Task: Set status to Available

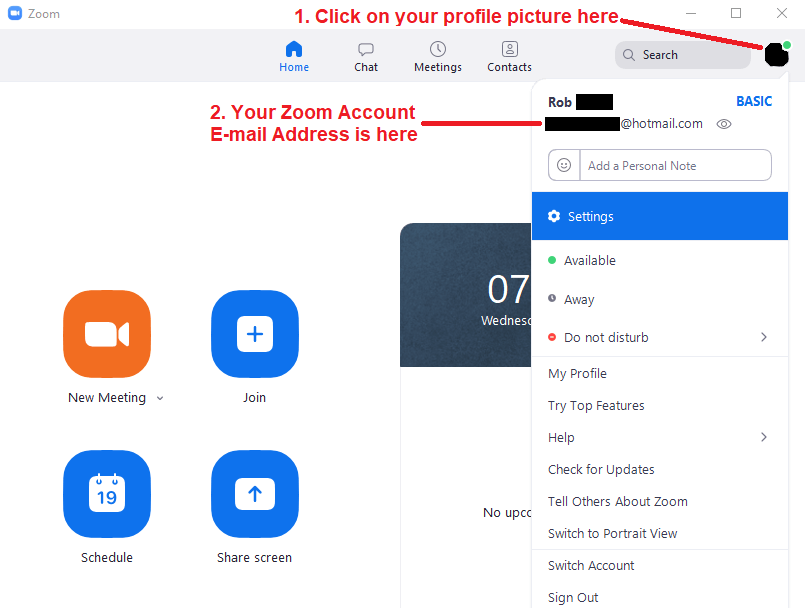Action: 660,260
